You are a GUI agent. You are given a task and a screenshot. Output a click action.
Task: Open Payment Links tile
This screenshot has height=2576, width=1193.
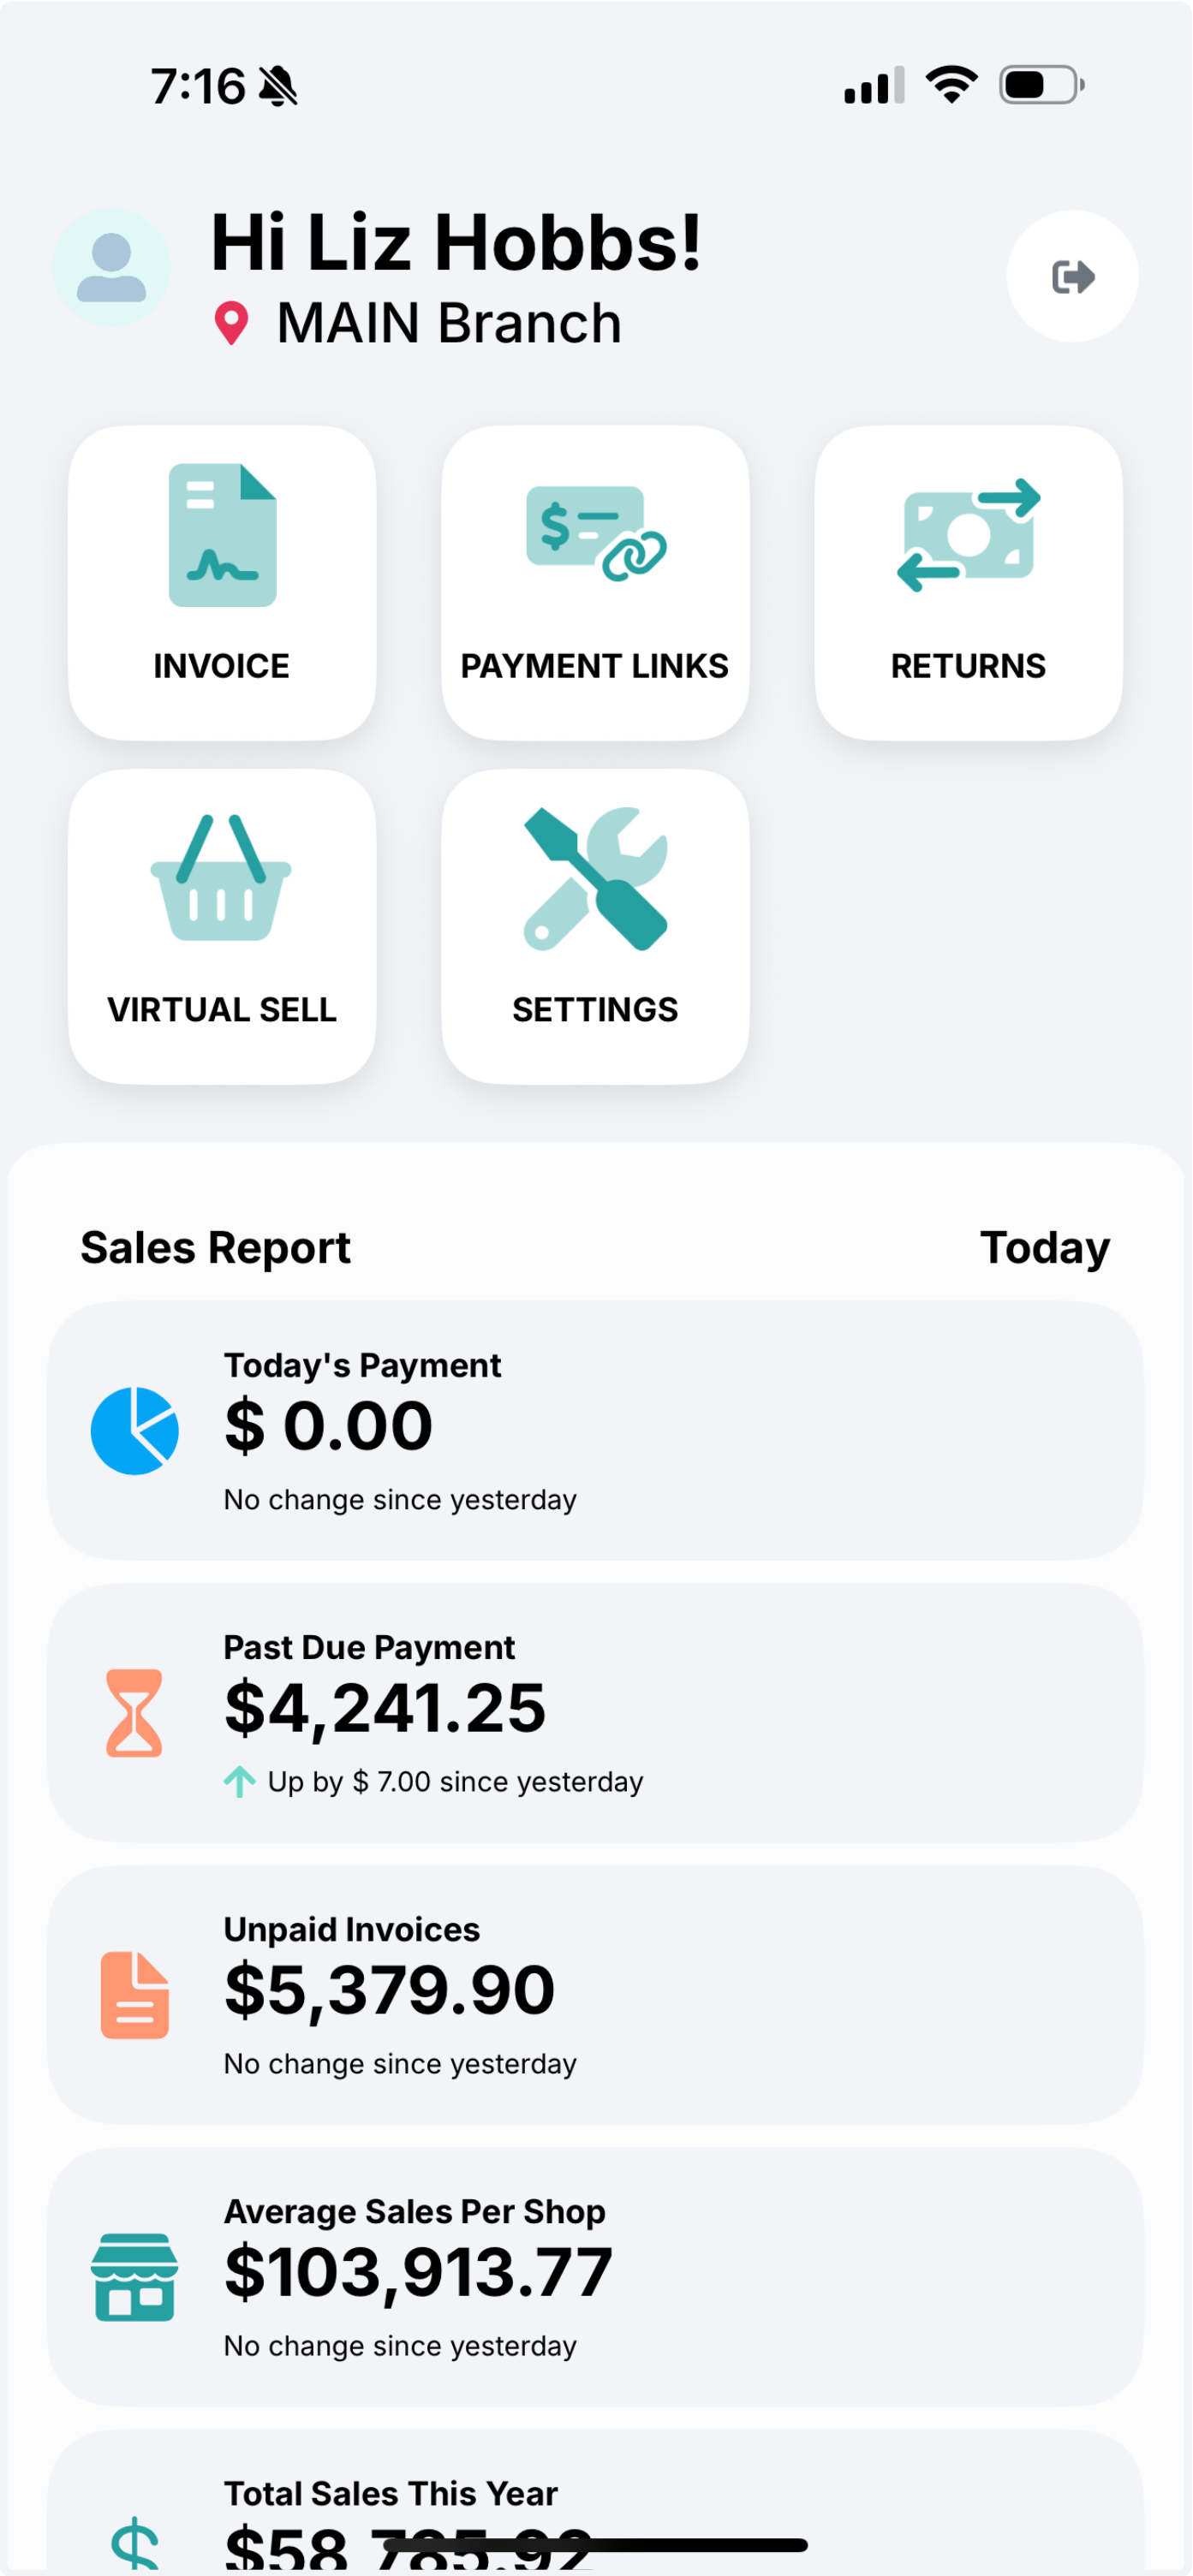(595, 583)
